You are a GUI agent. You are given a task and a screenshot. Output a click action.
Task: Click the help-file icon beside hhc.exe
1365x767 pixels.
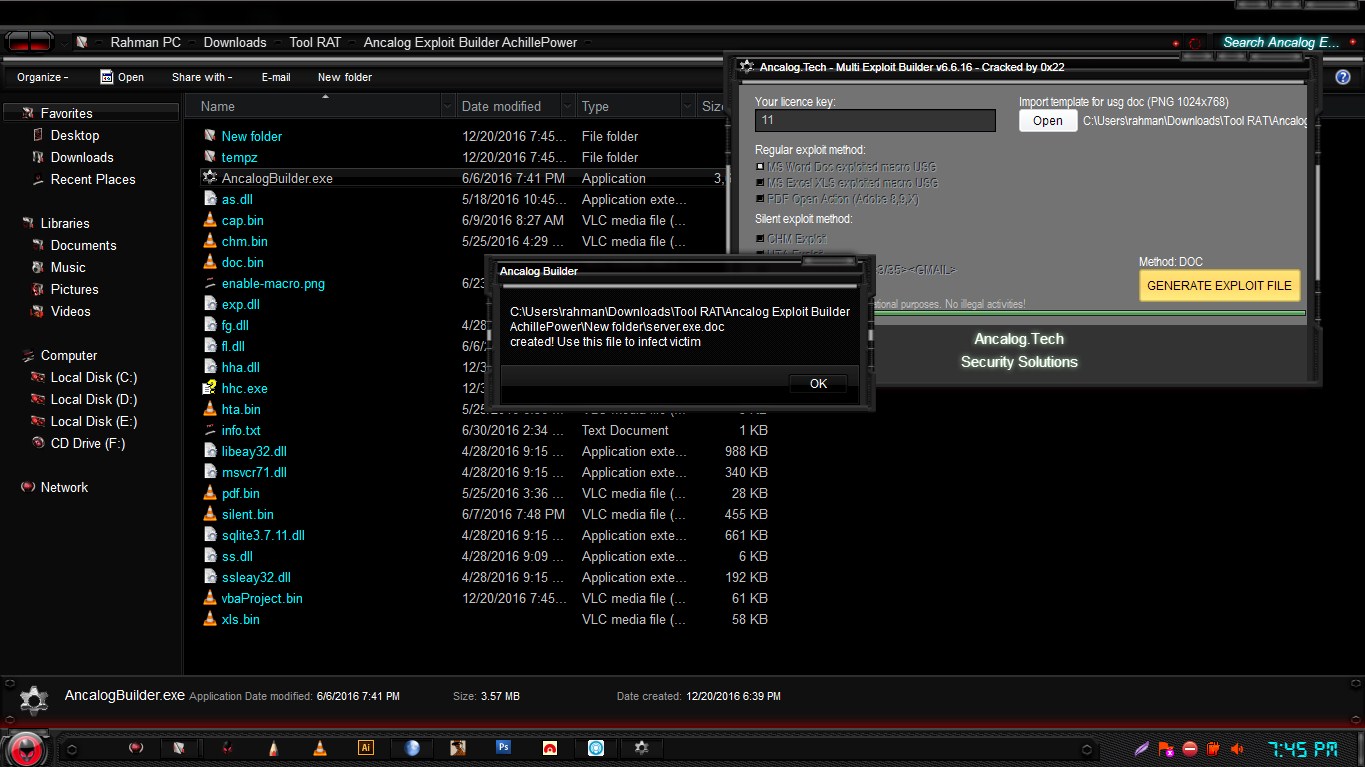click(210, 388)
